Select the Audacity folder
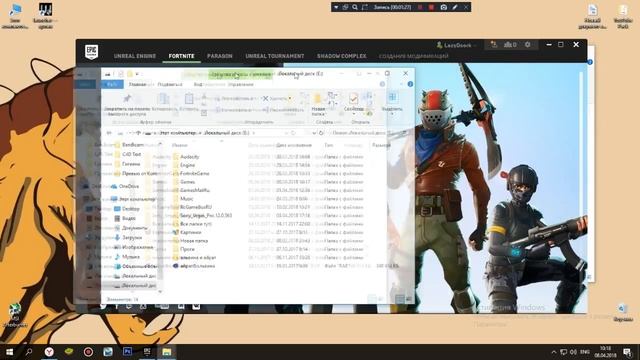This screenshot has height=360, width=640. (189, 157)
